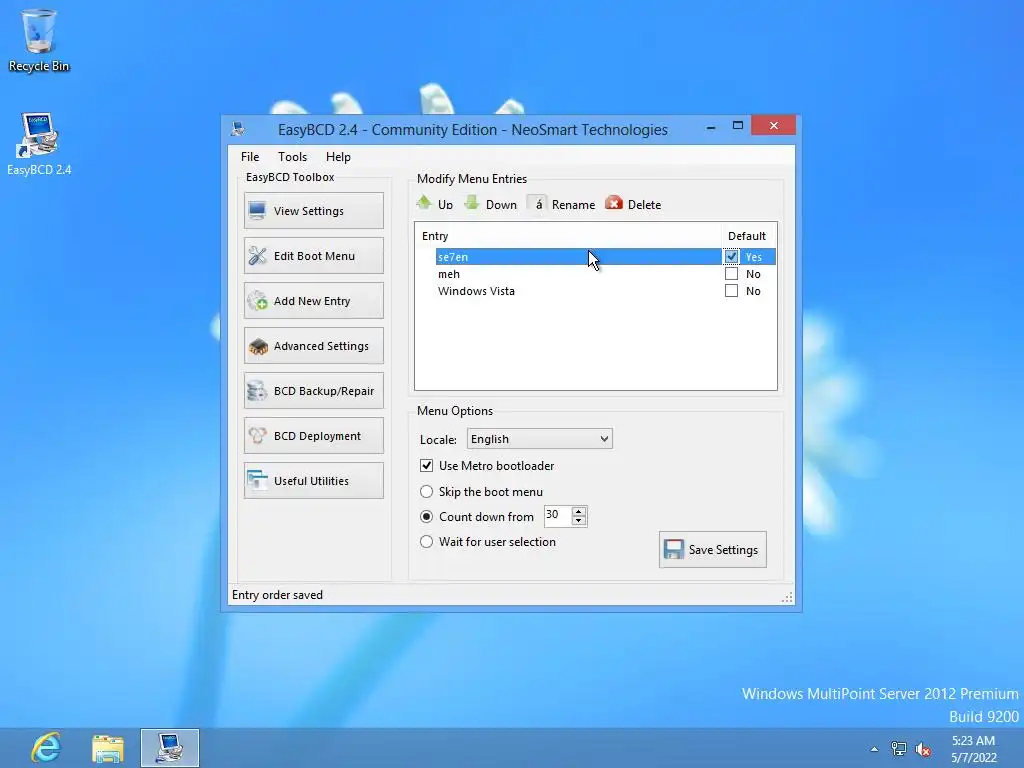Set Windows Vista as default checkbox
The height and width of the screenshot is (768, 1024).
(x=731, y=291)
